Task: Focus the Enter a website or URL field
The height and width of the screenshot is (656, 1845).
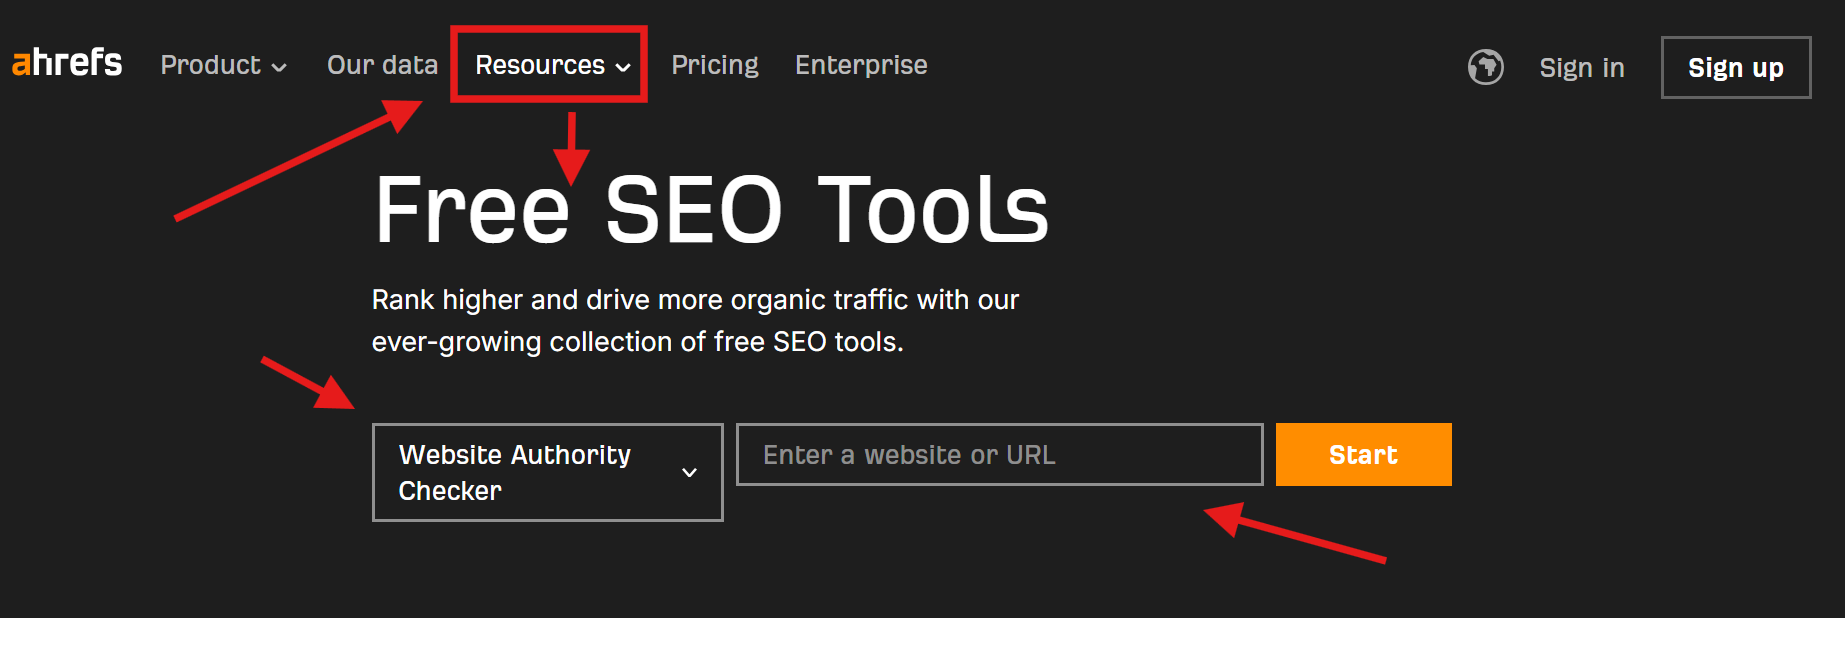Action: pyautogui.click(x=999, y=455)
